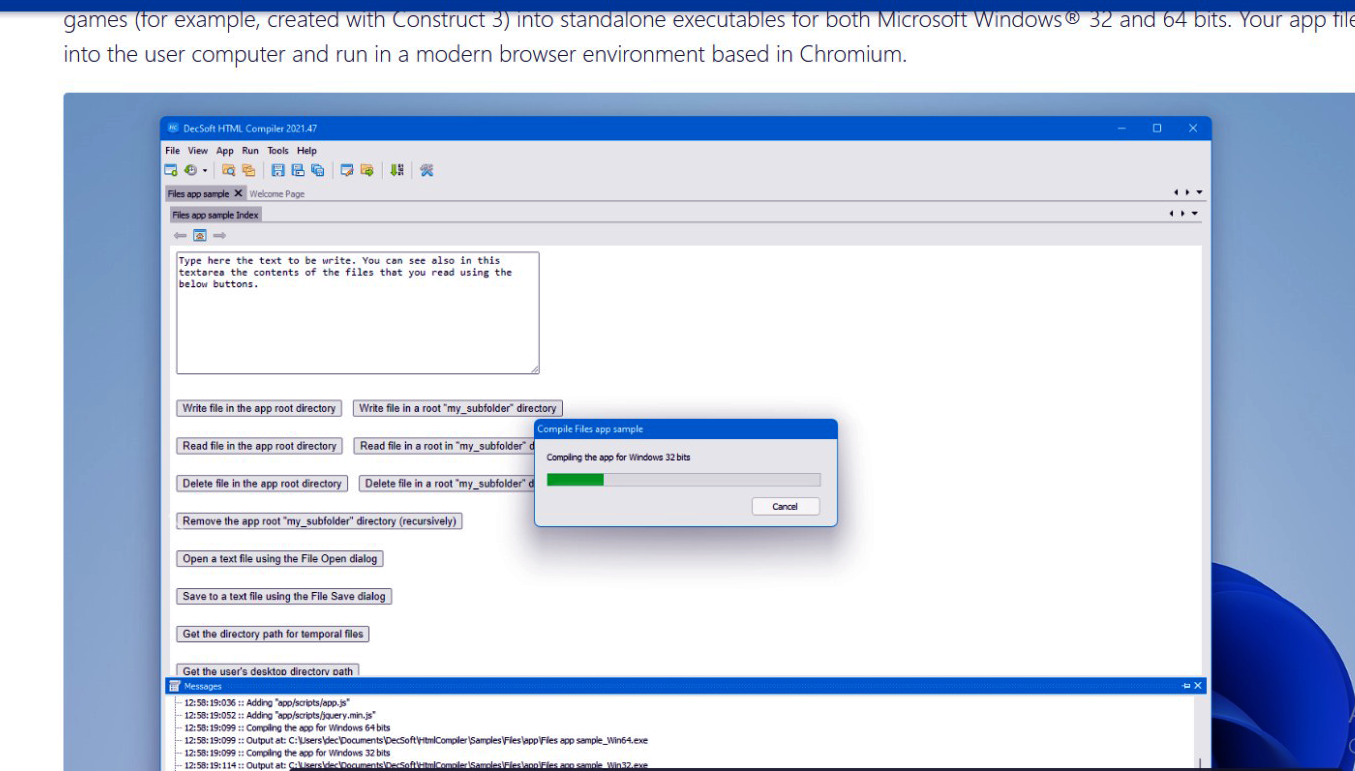
Task: Click the back arrow navigation icon
Action: pyautogui.click(x=180, y=235)
